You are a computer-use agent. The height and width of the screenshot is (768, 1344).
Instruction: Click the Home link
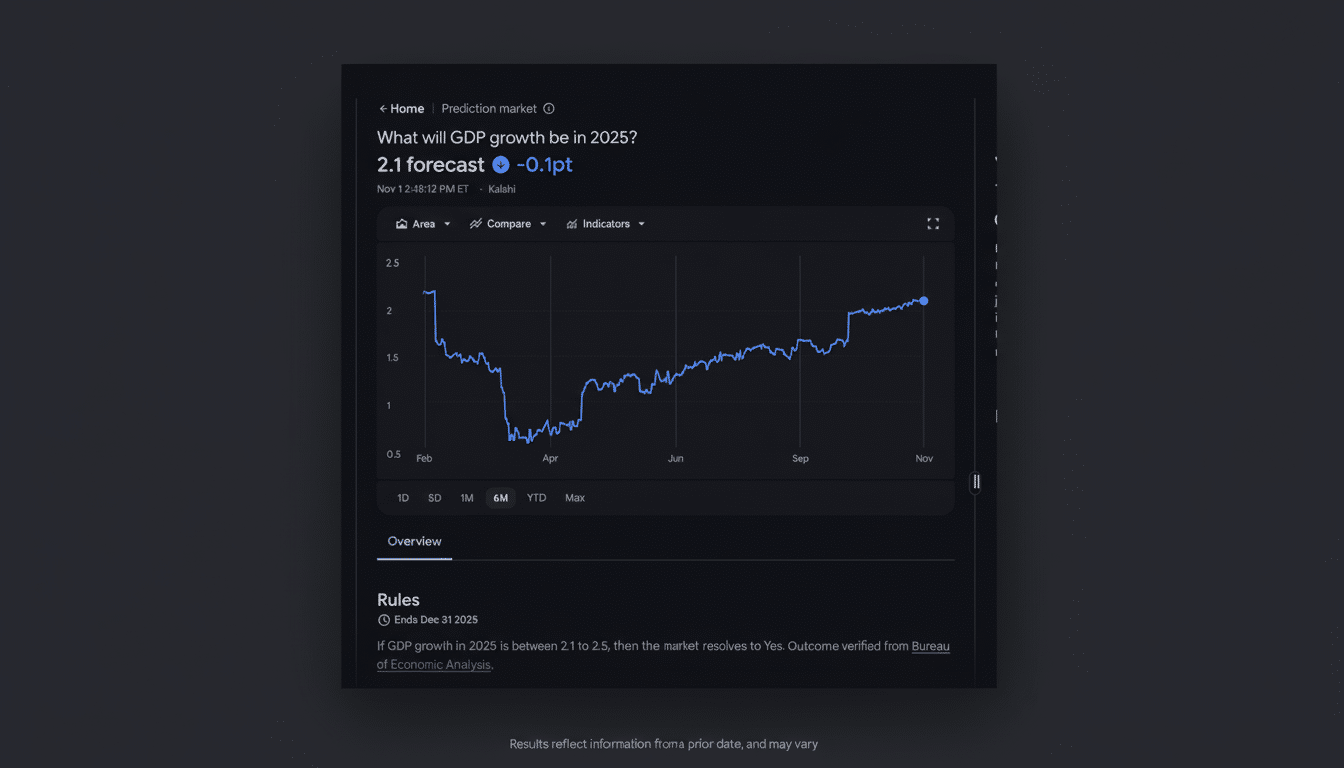[x=405, y=108]
